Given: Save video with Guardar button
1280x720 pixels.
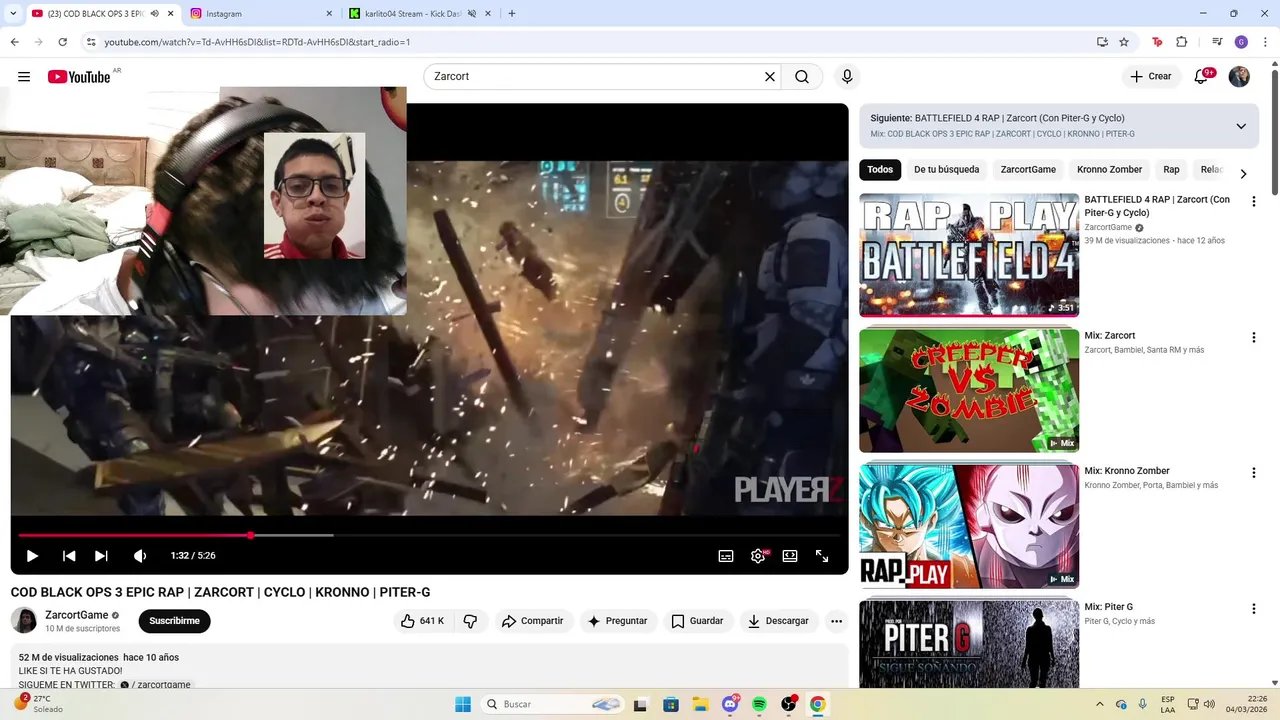Looking at the screenshot, I should (x=697, y=621).
